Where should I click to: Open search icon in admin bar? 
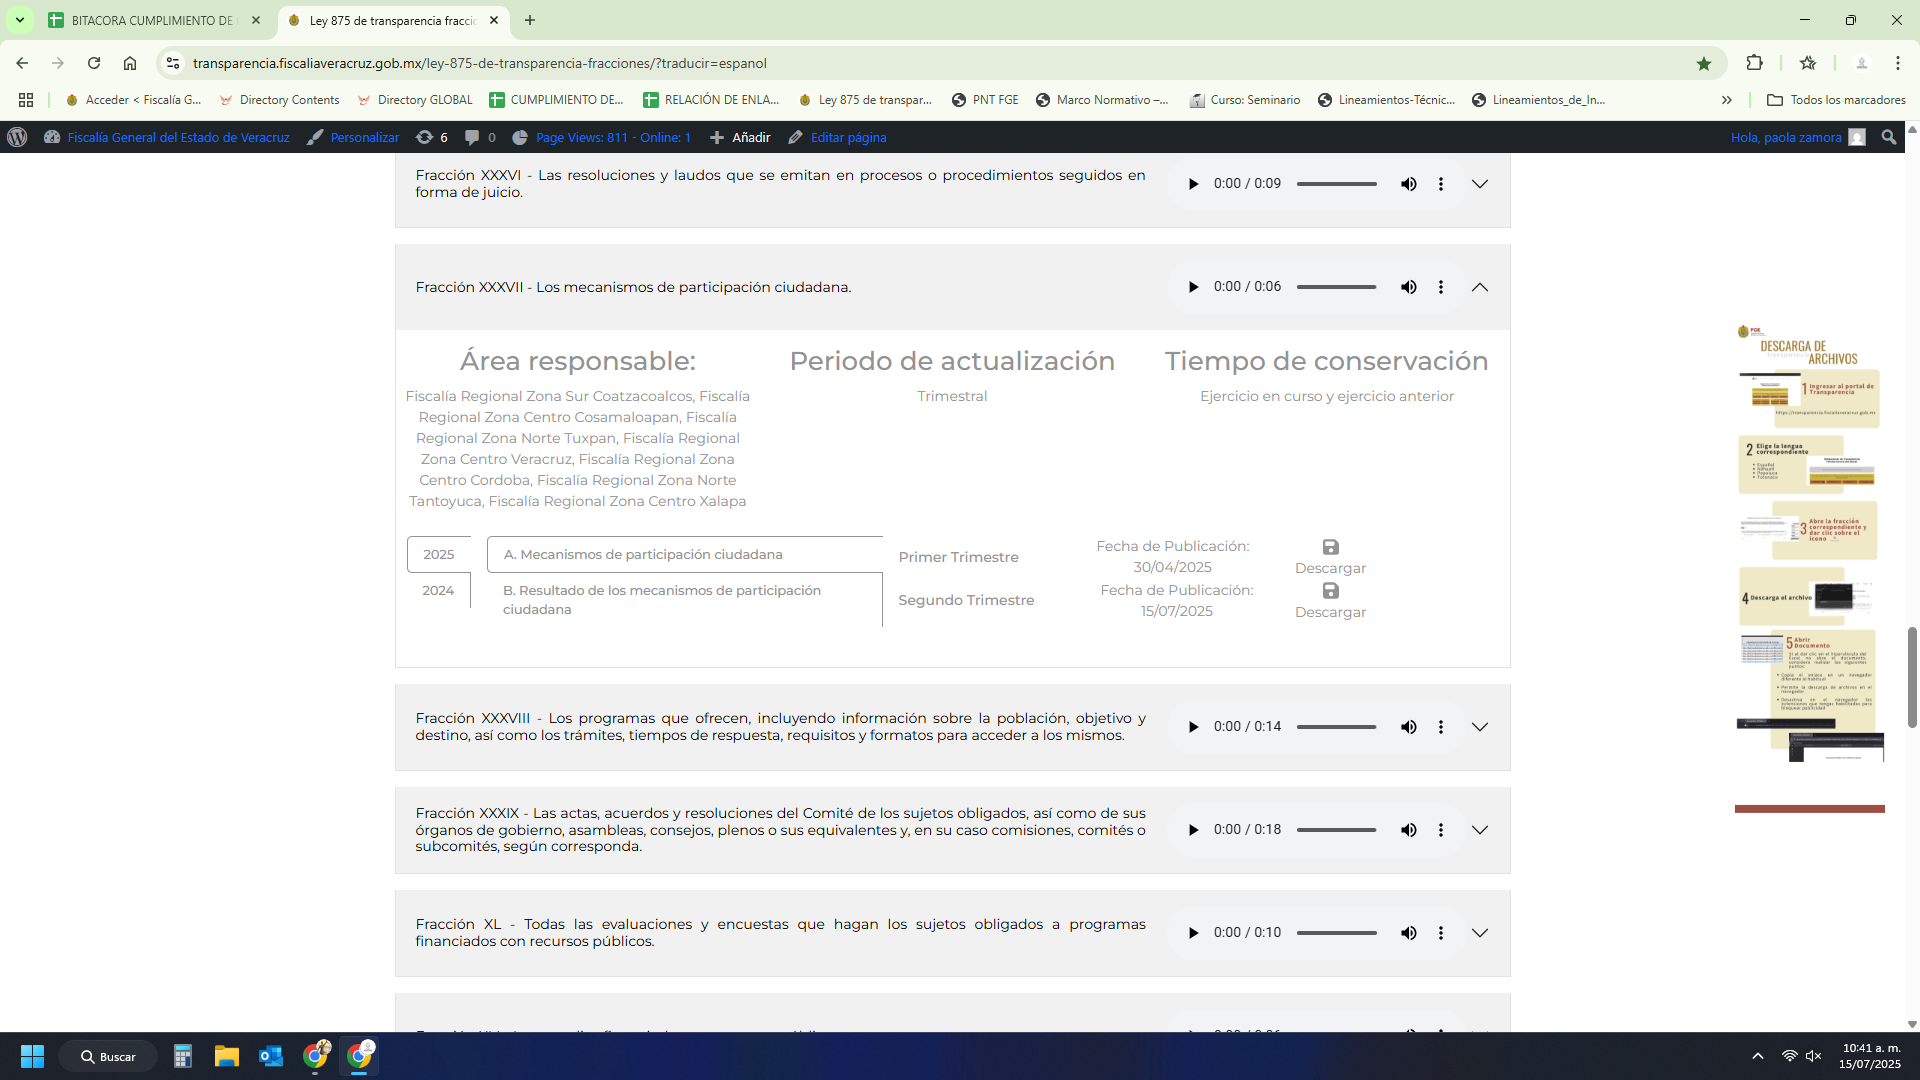tap(1888, 137)
